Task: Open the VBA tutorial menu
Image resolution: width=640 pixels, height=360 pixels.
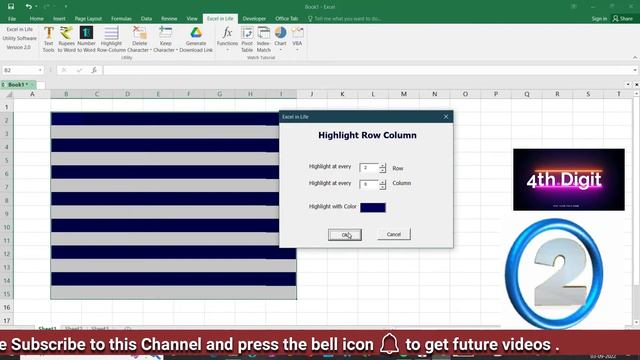Action: 297,39
